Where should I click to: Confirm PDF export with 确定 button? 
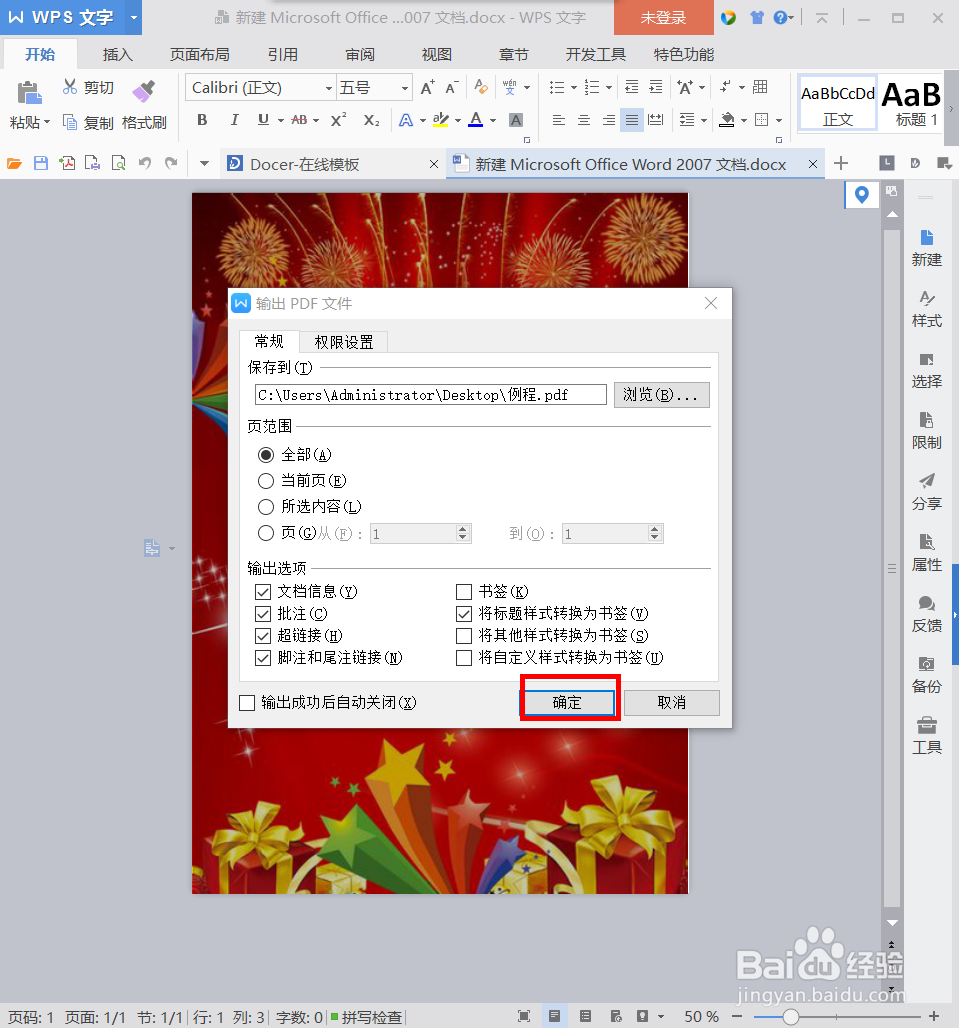[x=567, y=703]
